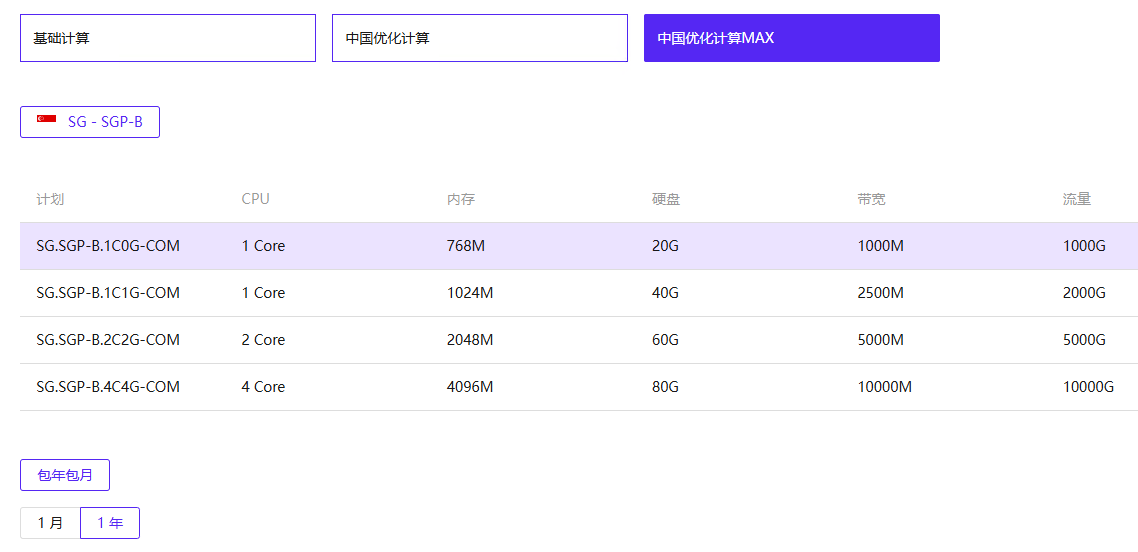Click the 计划 column header
Viewport: 1138px width, 552px height.
50,199
